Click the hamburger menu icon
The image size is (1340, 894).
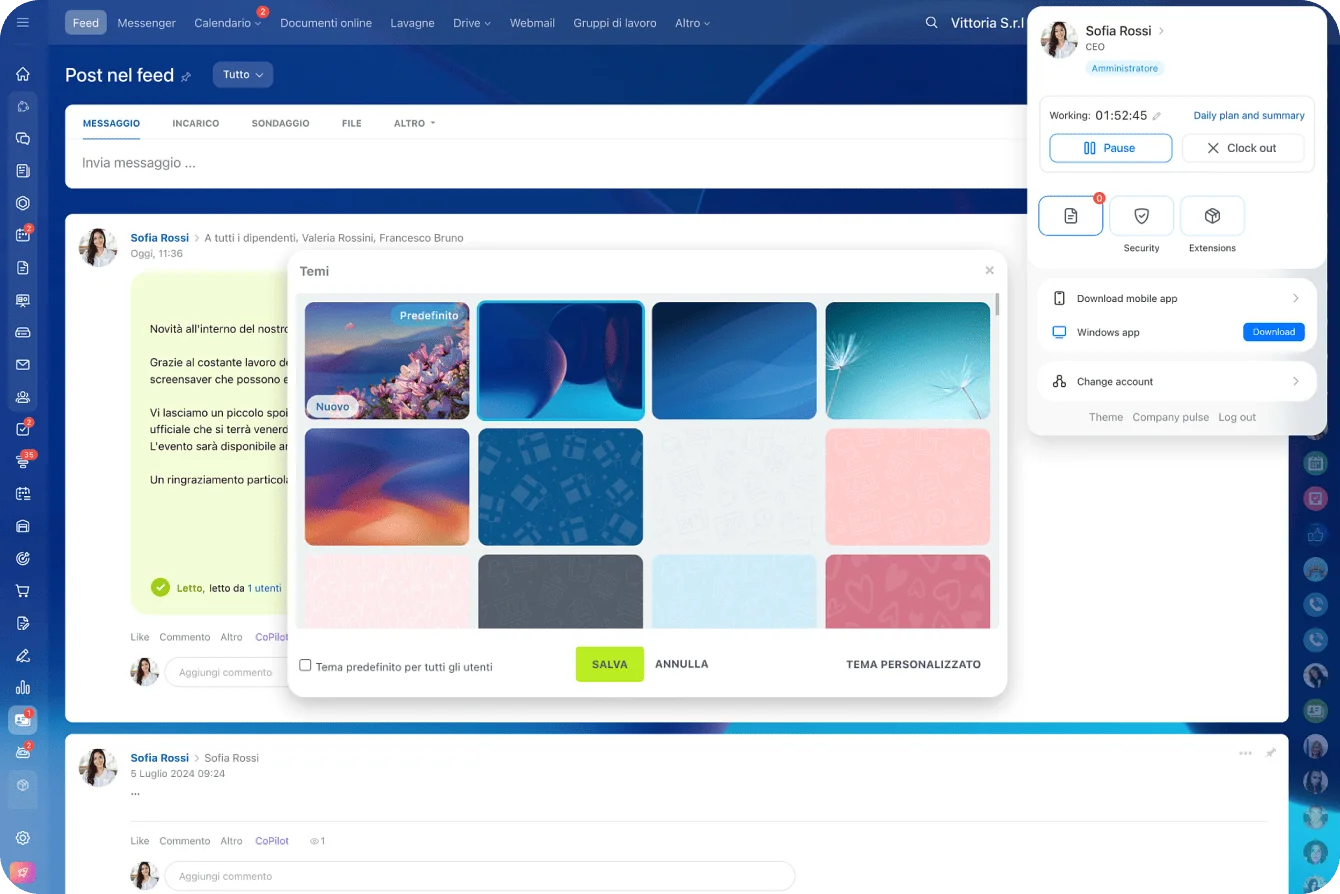pos(23,22)
